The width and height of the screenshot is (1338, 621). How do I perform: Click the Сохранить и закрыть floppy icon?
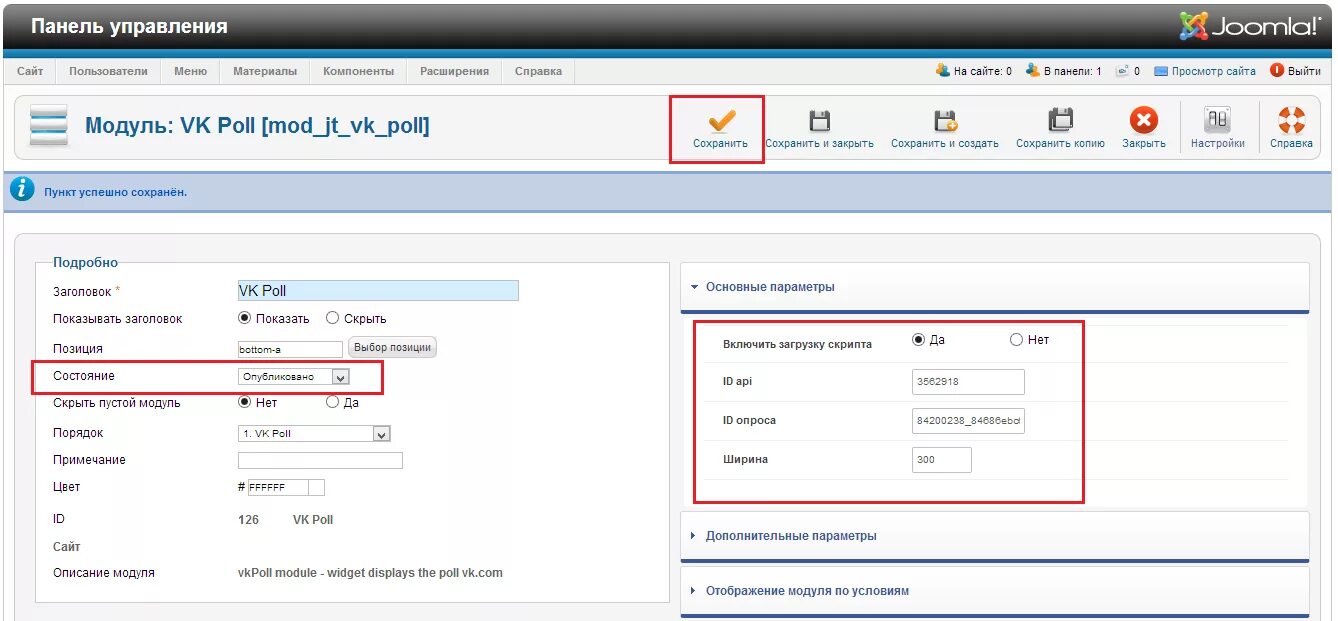(819, 121)
